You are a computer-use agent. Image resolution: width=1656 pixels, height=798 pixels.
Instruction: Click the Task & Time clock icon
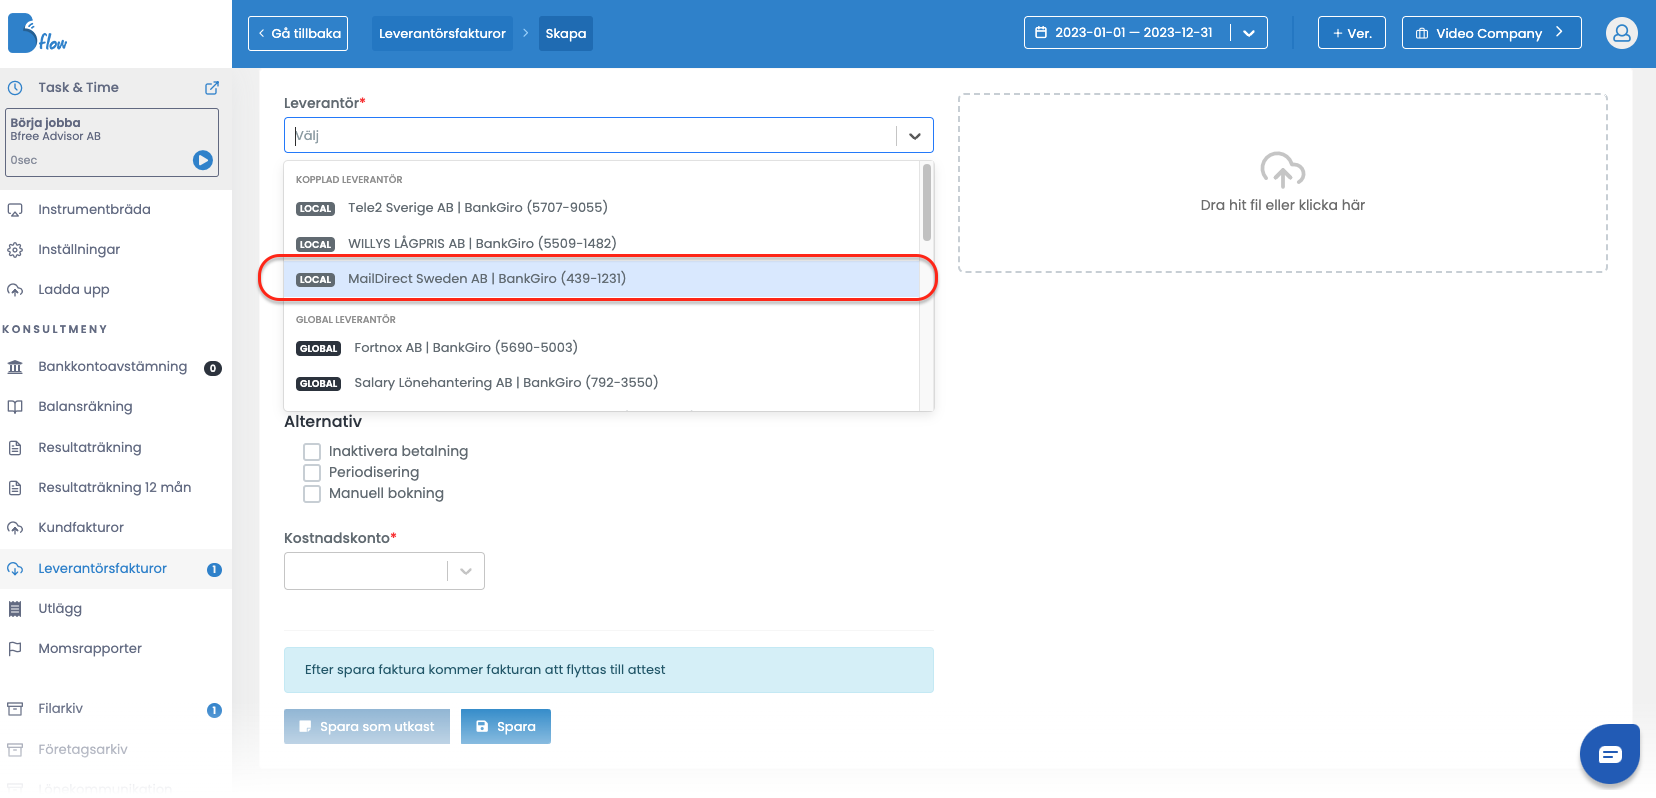(x=15, y=88)
